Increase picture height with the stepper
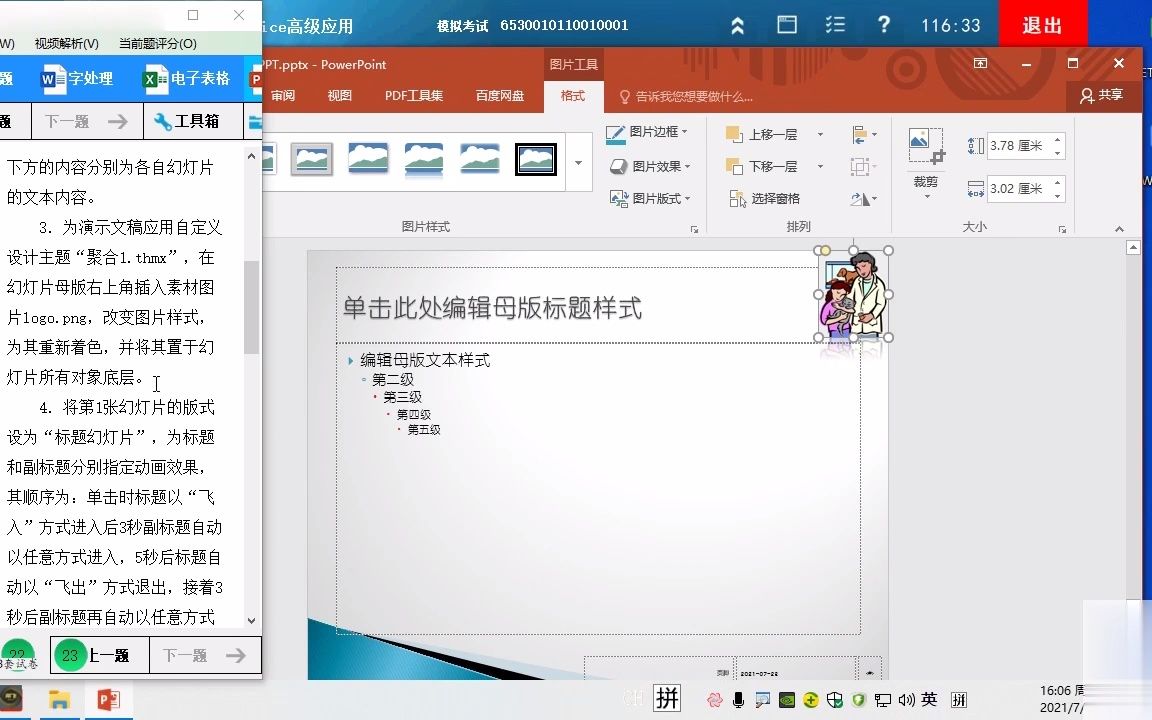This screenshot has height=720, width=1152. pos(1057,140)
